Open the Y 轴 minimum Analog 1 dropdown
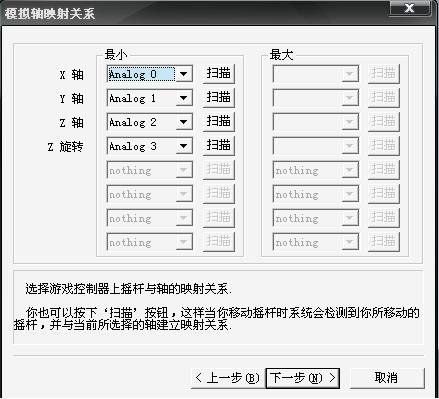The height and width of the screenshot is (399, 439). 150,98
